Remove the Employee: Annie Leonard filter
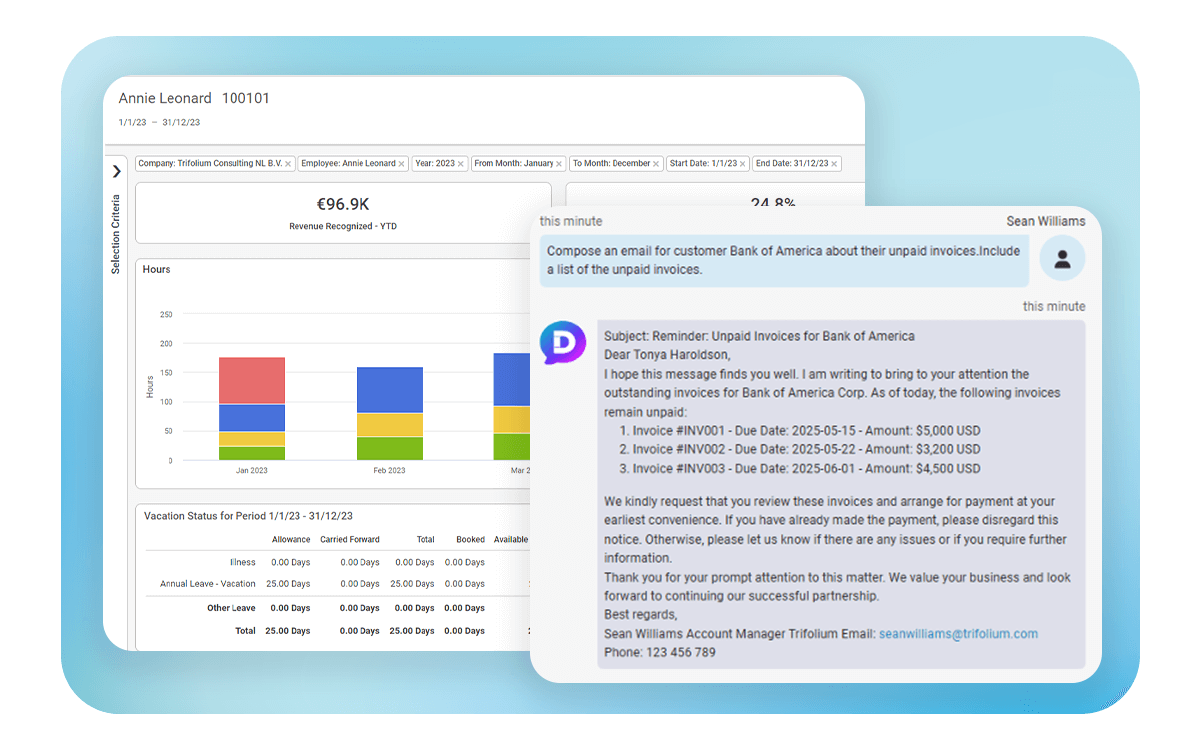The image size is (1200, 750). pyautogui.click(x=401, y=164)
